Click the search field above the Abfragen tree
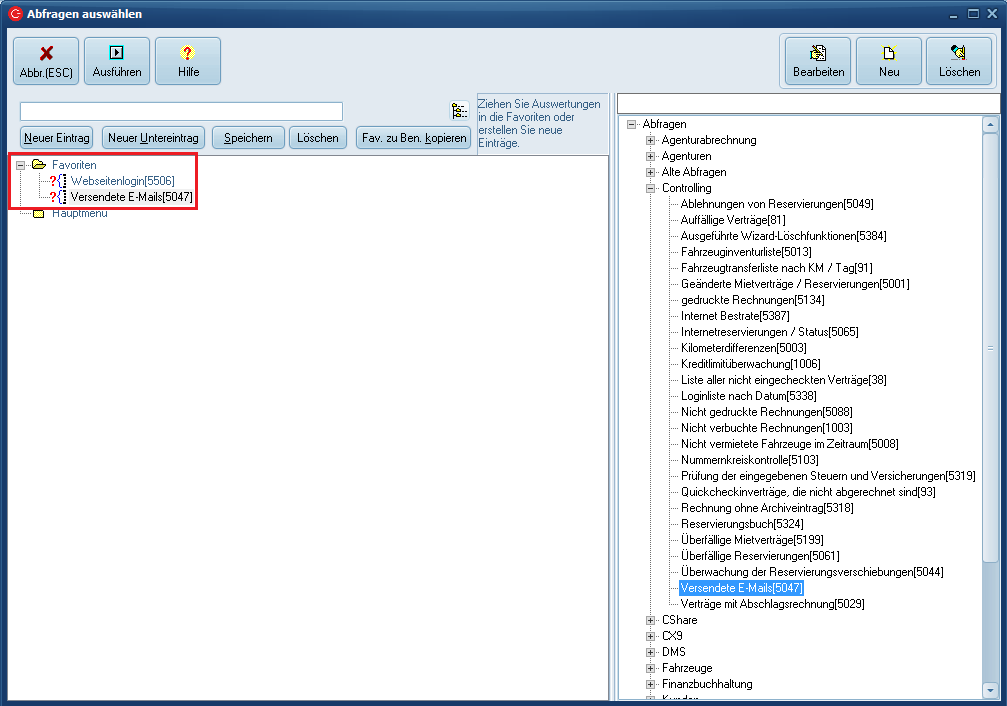Screen dimensions: 1007x706 pyautogui.click(x=808, y=104)
